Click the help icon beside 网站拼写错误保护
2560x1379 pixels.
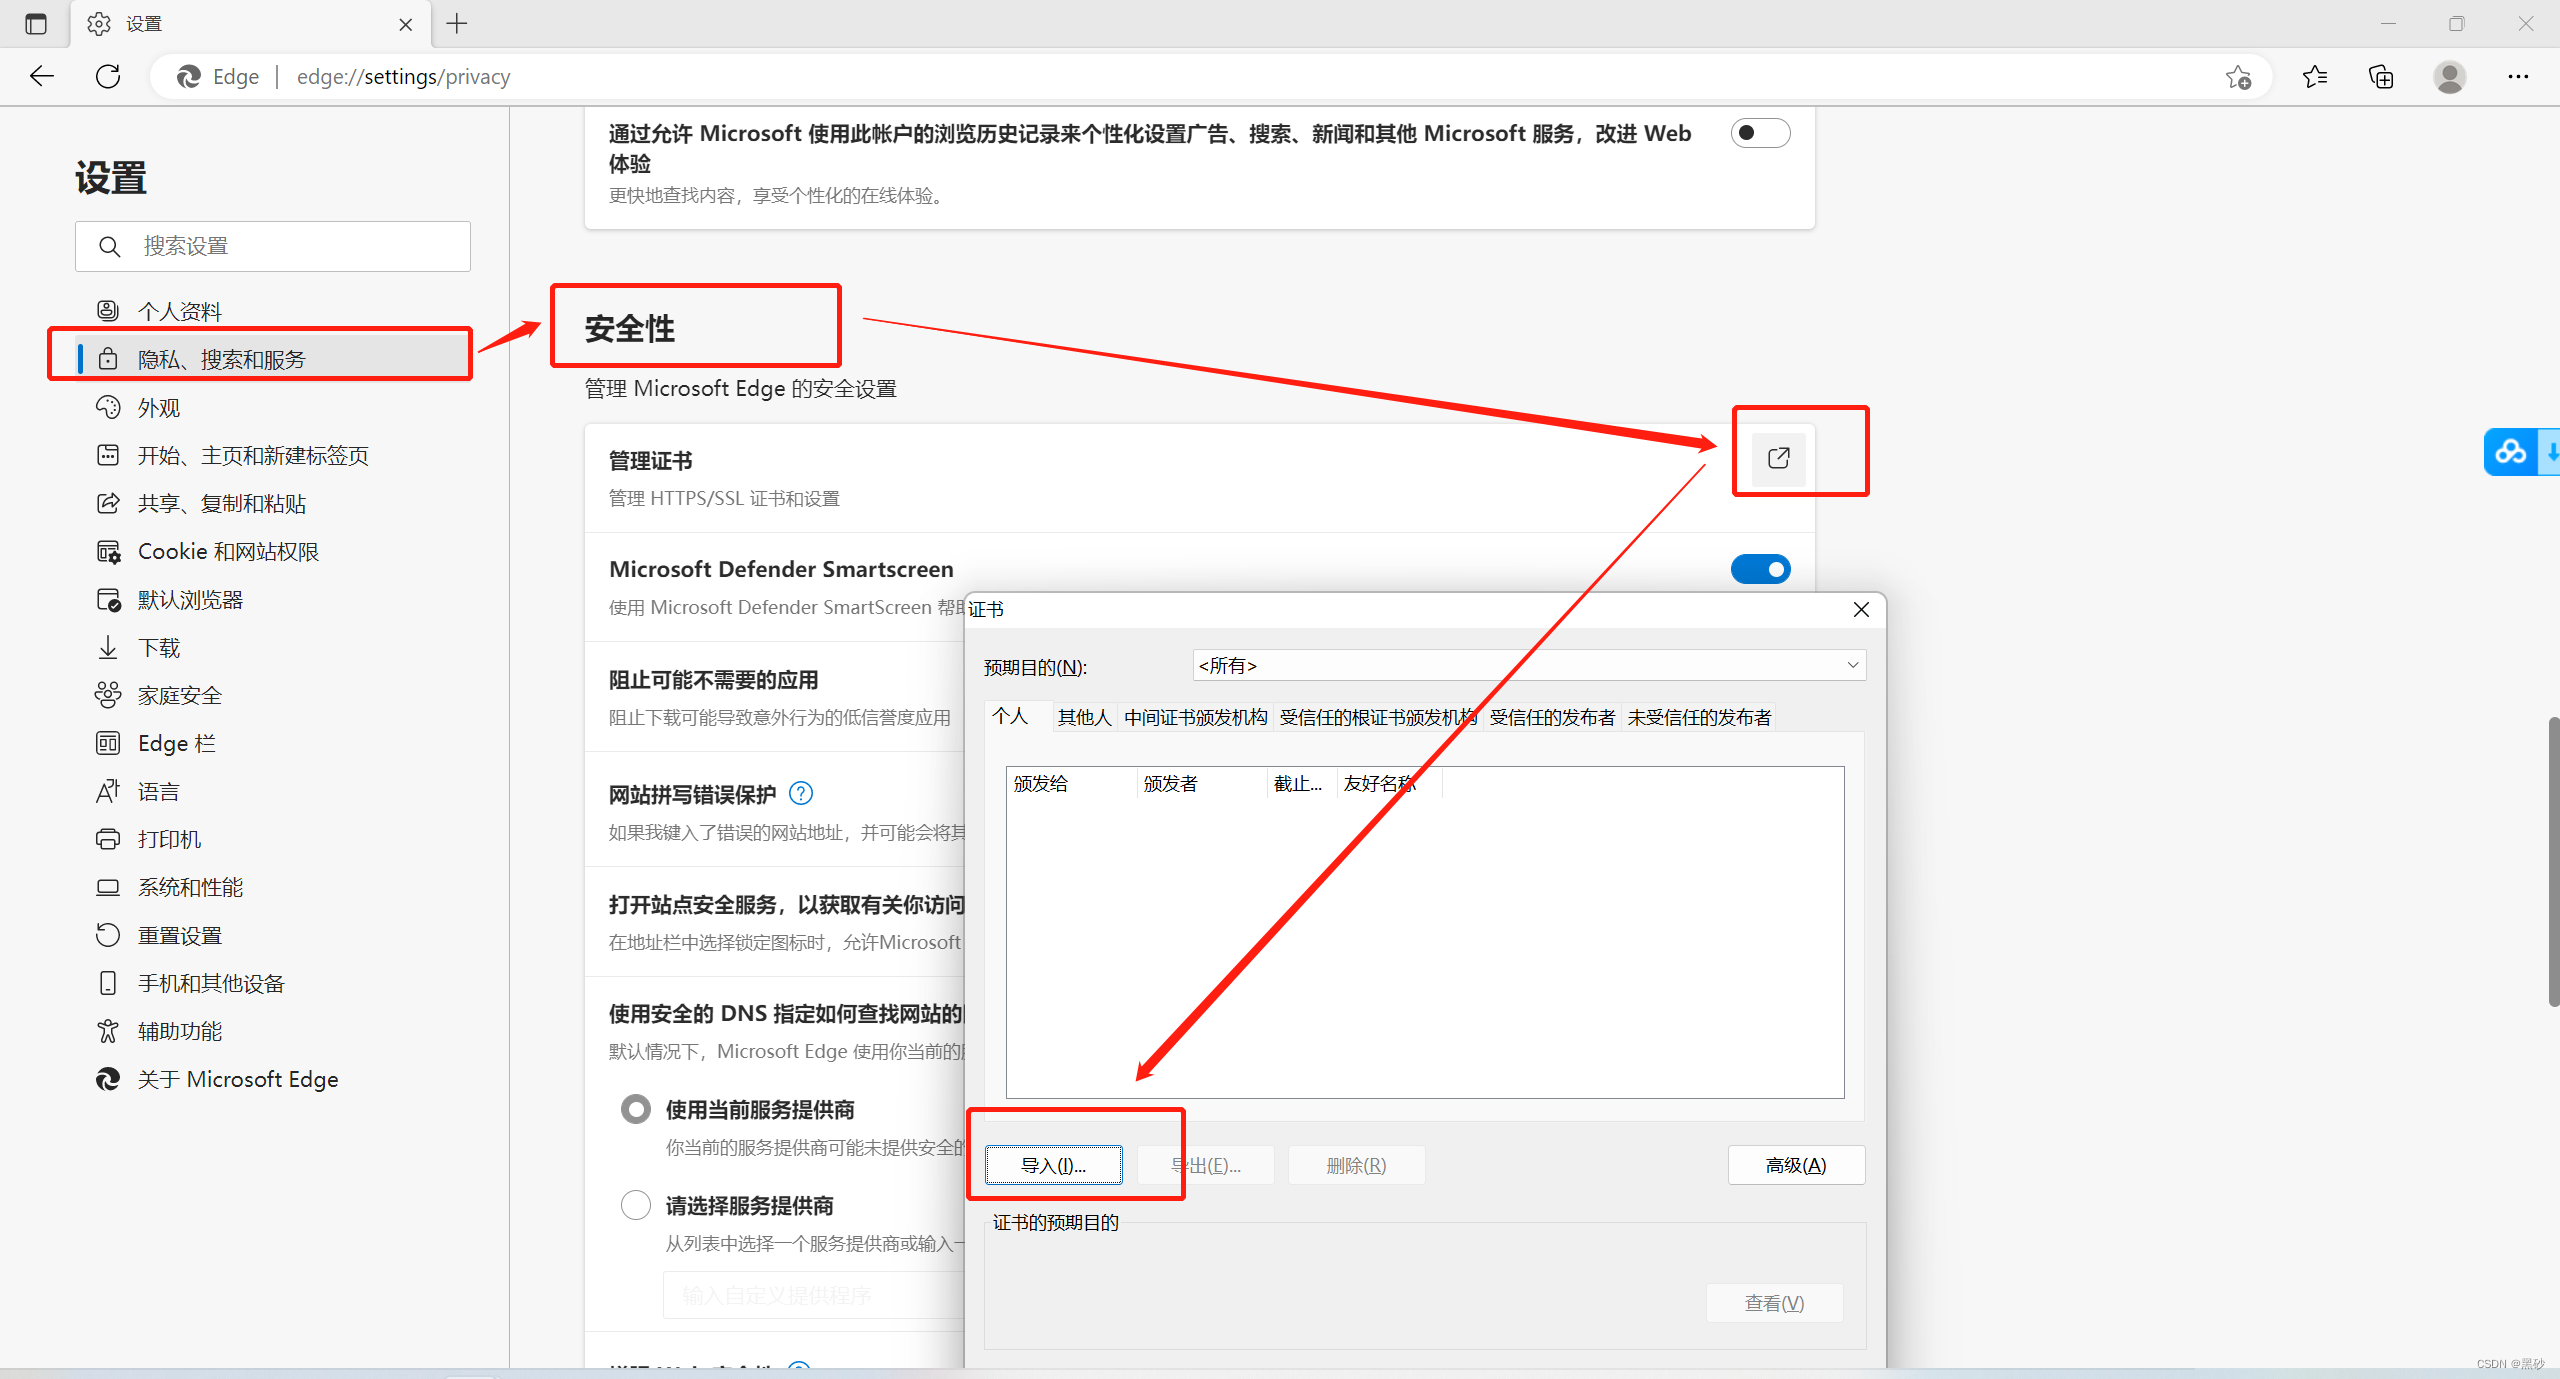801,793
